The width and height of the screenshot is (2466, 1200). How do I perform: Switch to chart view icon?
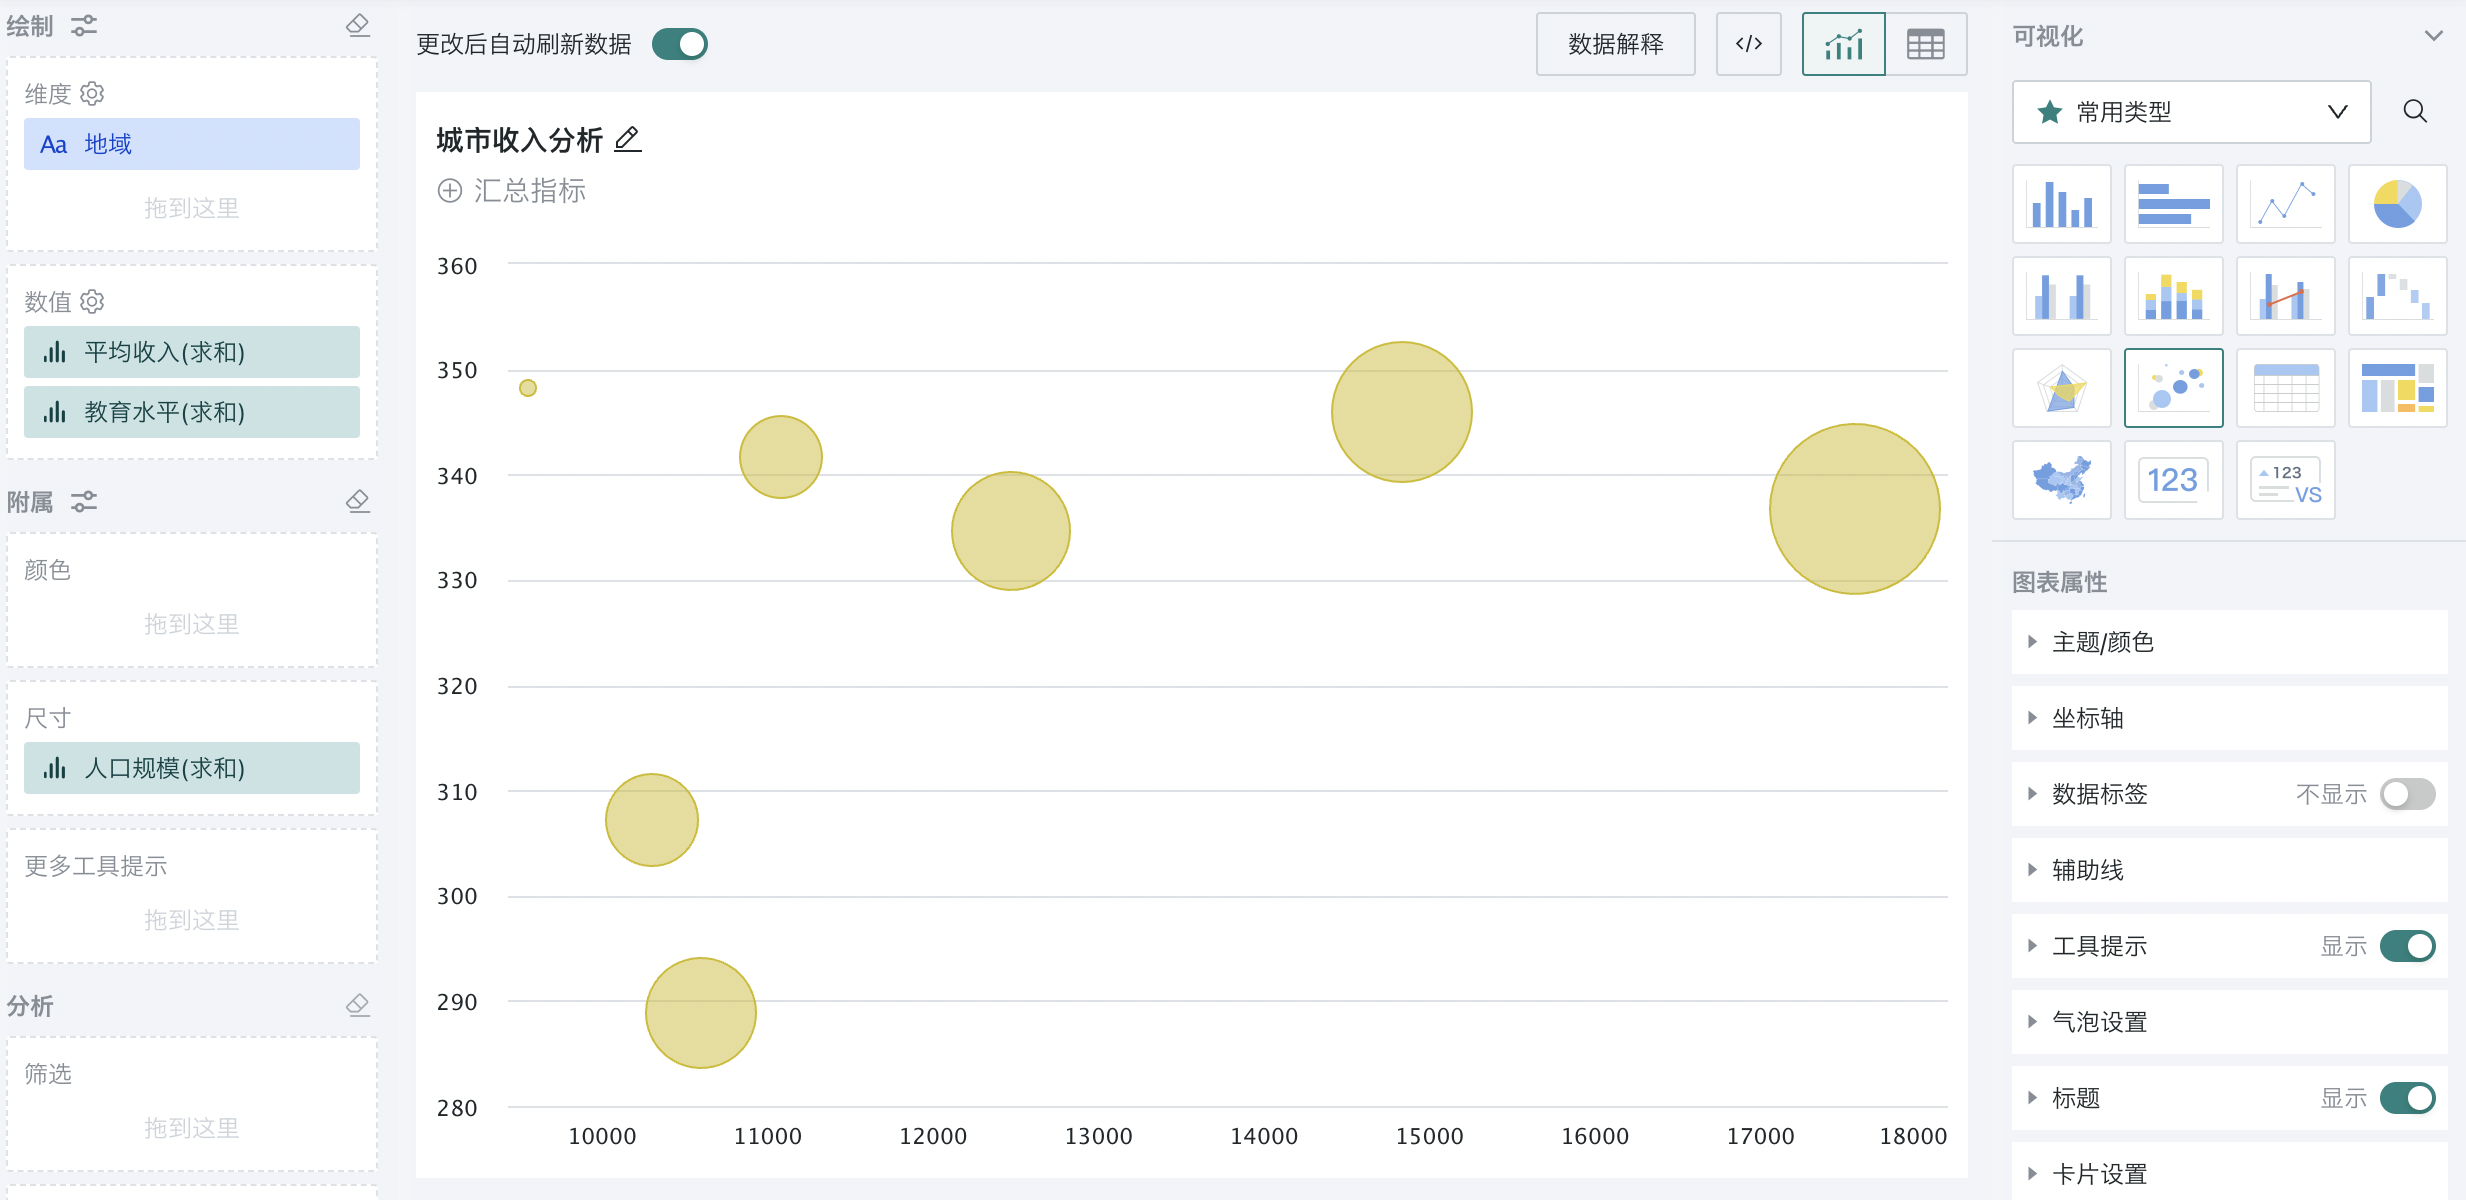pos(1843,44)
